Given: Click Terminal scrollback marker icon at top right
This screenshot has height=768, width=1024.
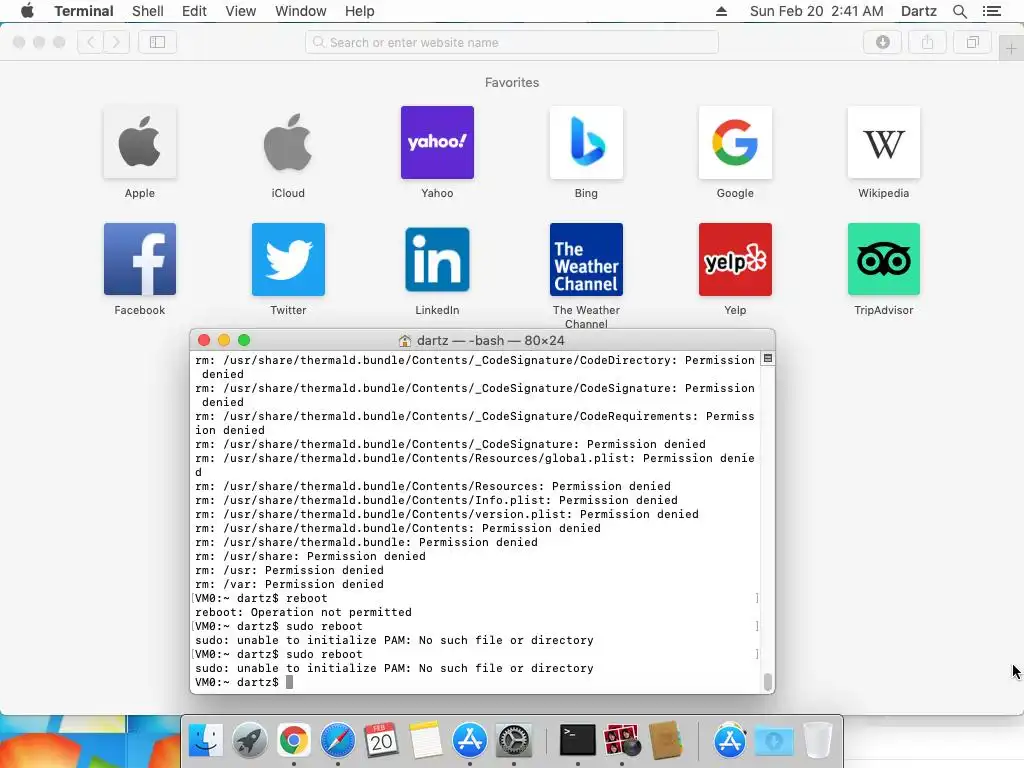Looking at the screenshot, I should tap(768, 359).
